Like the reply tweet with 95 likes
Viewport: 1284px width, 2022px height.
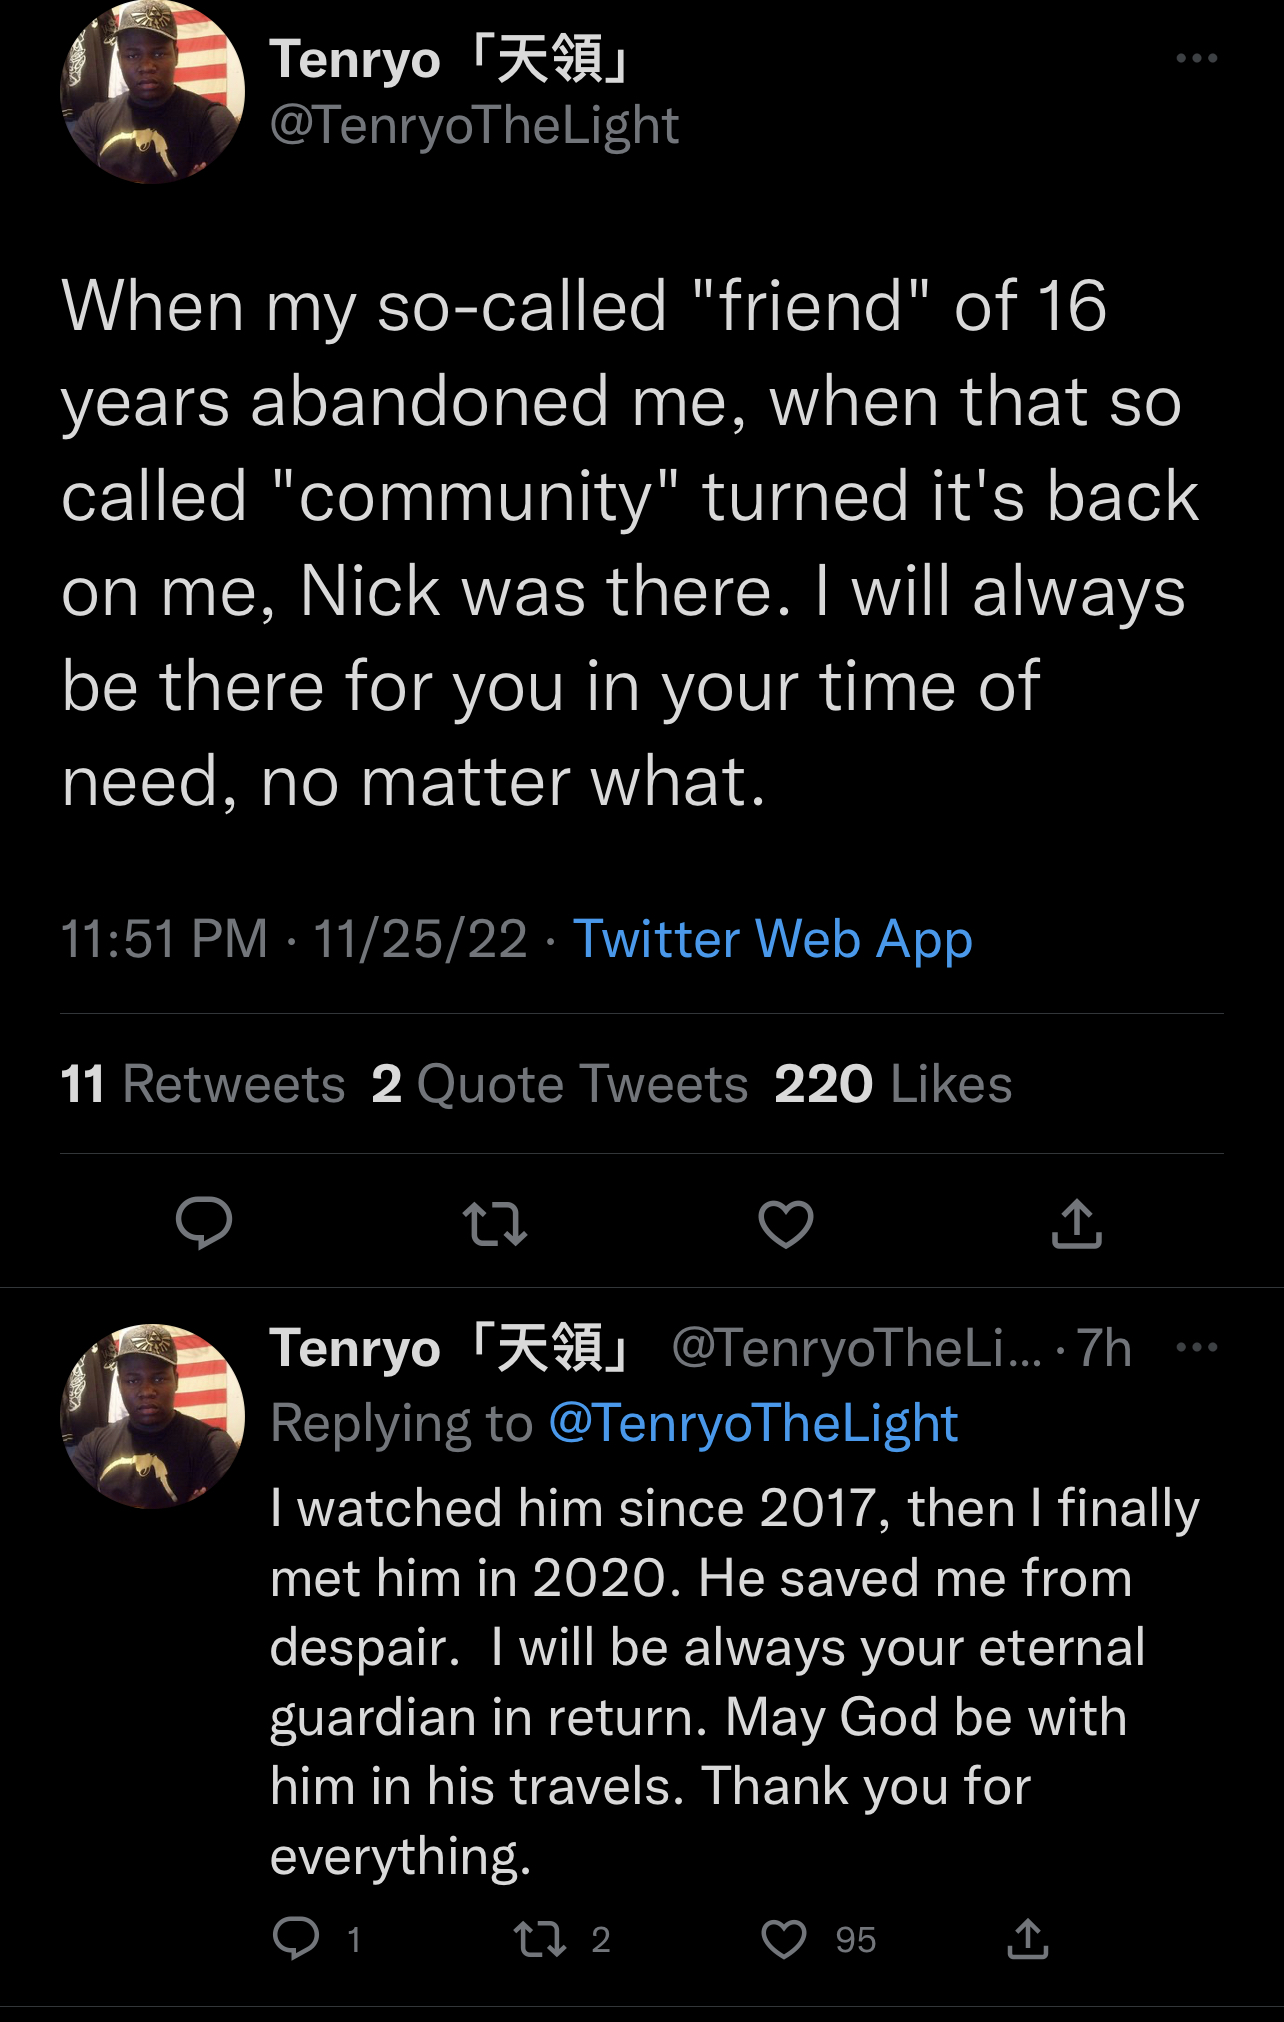pyautogui.click(x=784, y=1939)
